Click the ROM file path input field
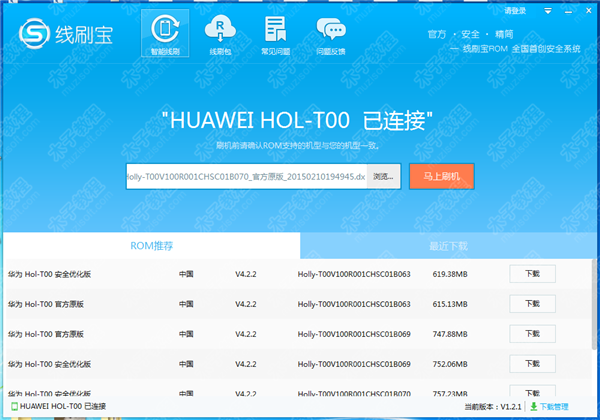Viewport: 600px width, 420px height. 246,176
